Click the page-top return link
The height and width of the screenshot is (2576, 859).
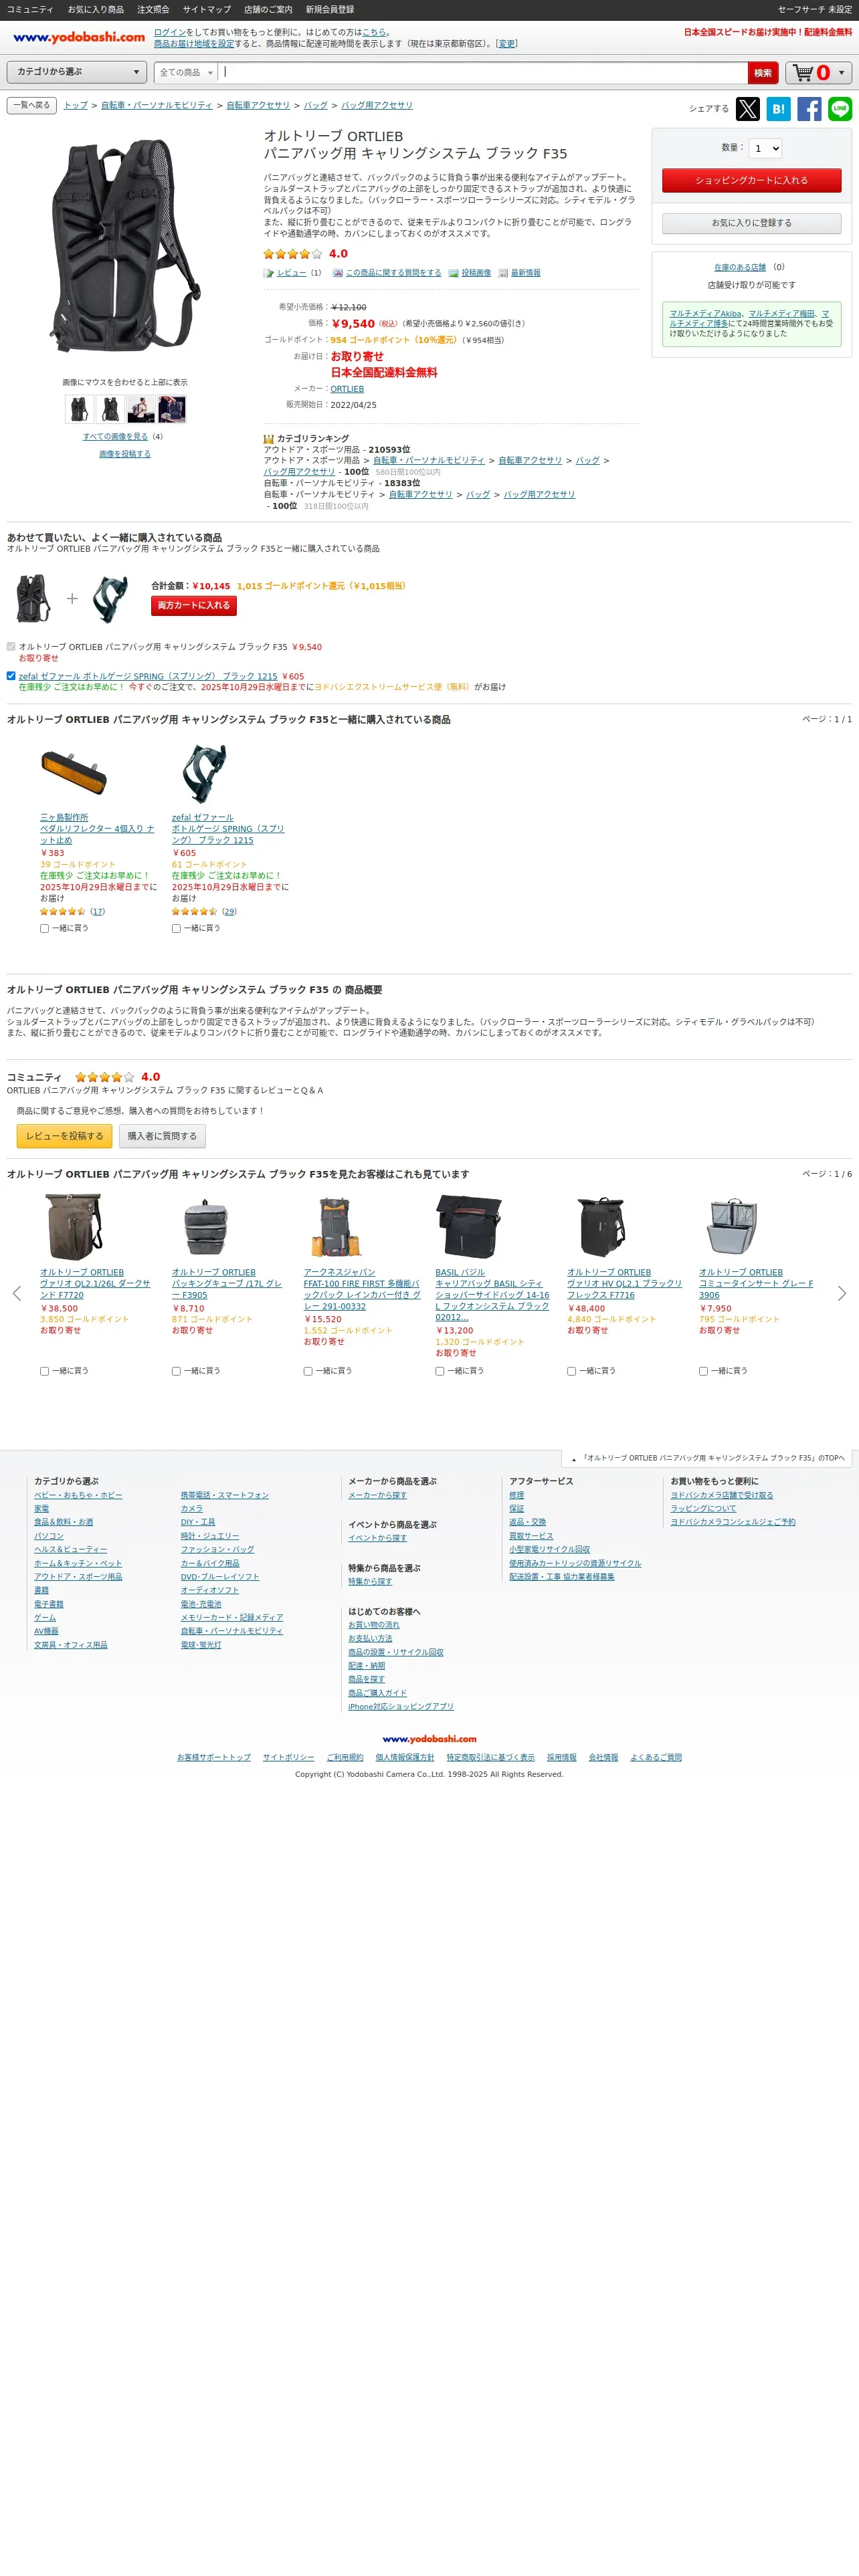click(x=708, y=1458)
